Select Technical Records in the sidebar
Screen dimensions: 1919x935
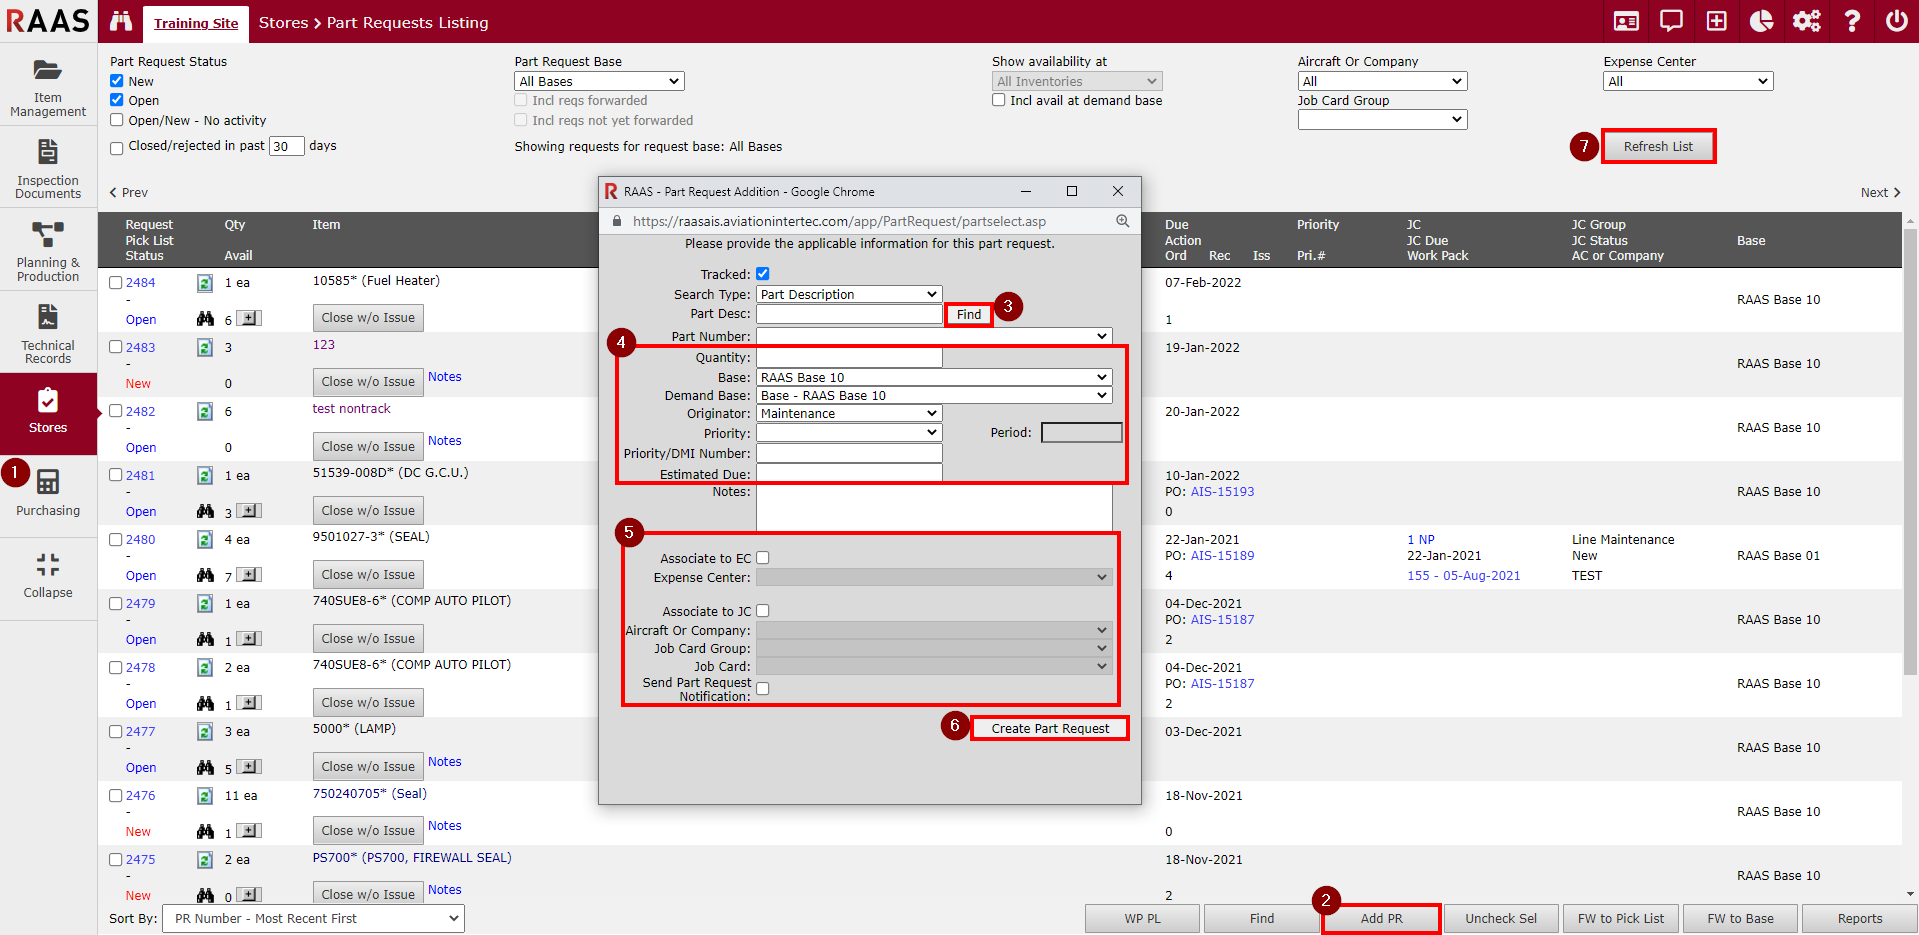47,332
